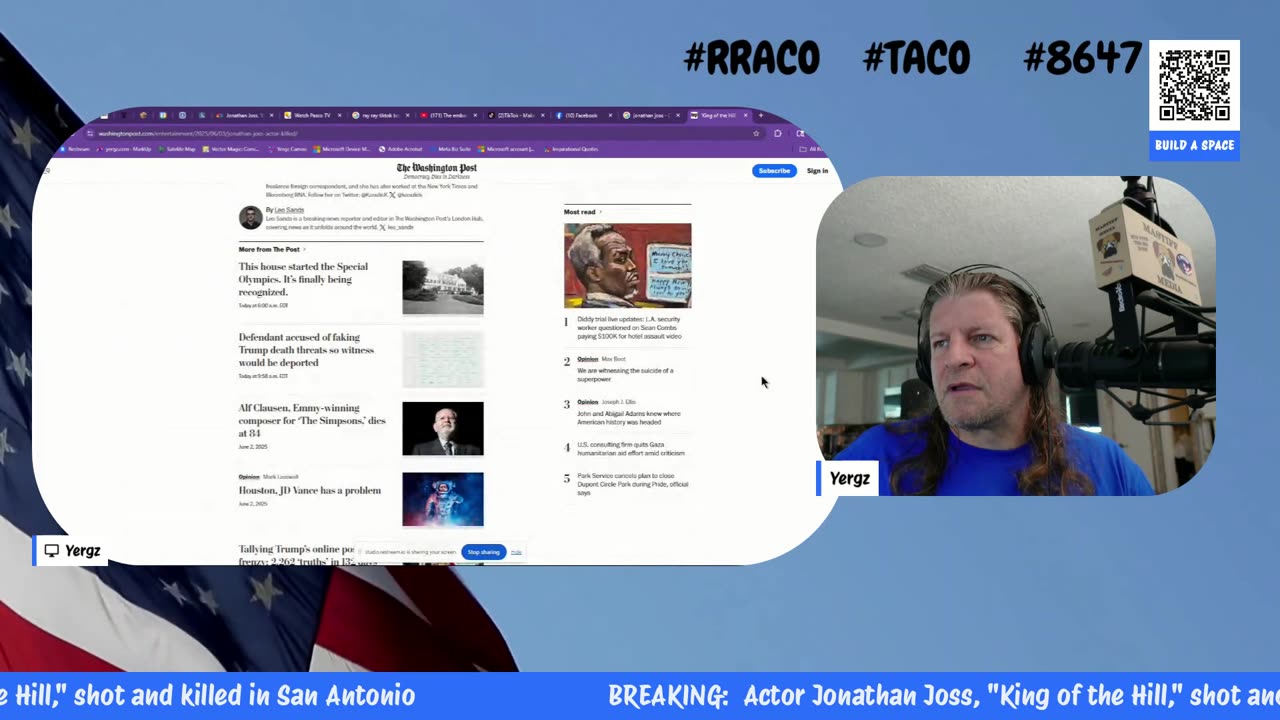The width and height of the screenshot is (1280, 720).
Task: Switch to the ray ray tiktok tab
Action: pyautogui.click(x=382, y=115)
